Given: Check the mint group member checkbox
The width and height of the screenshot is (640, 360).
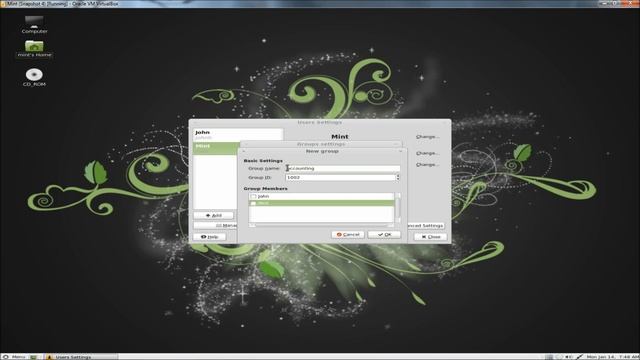Looking at the screenshot, I should [253, 203].
